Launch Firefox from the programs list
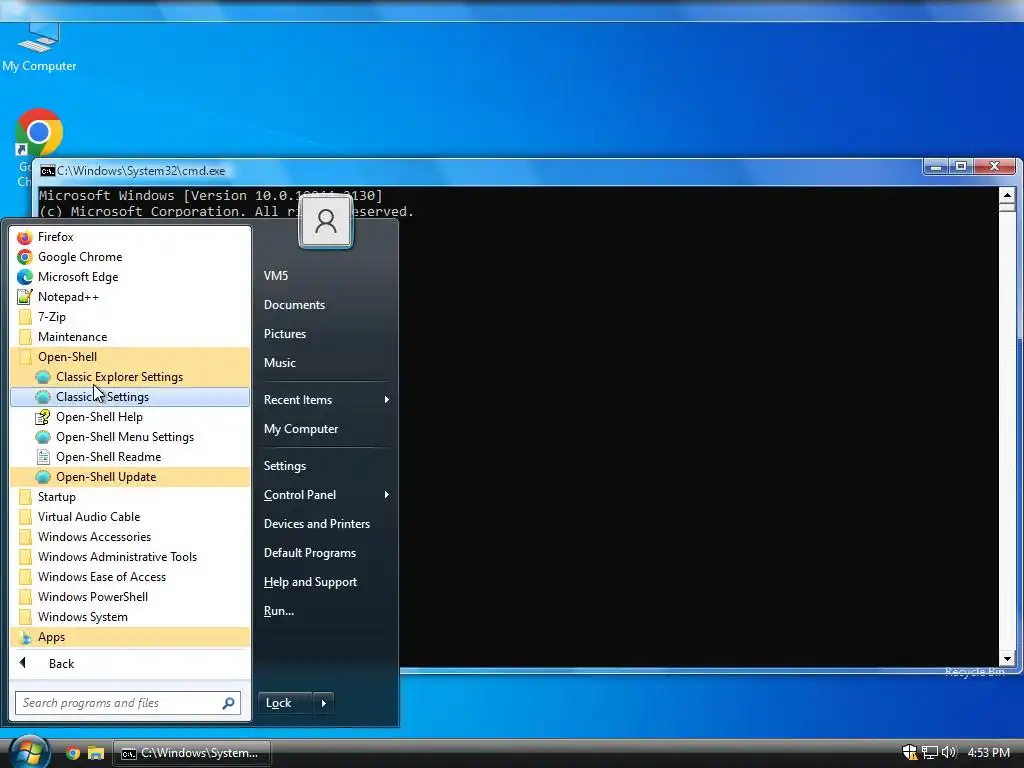The image size is (1024, 768). [x=130, y=236]
